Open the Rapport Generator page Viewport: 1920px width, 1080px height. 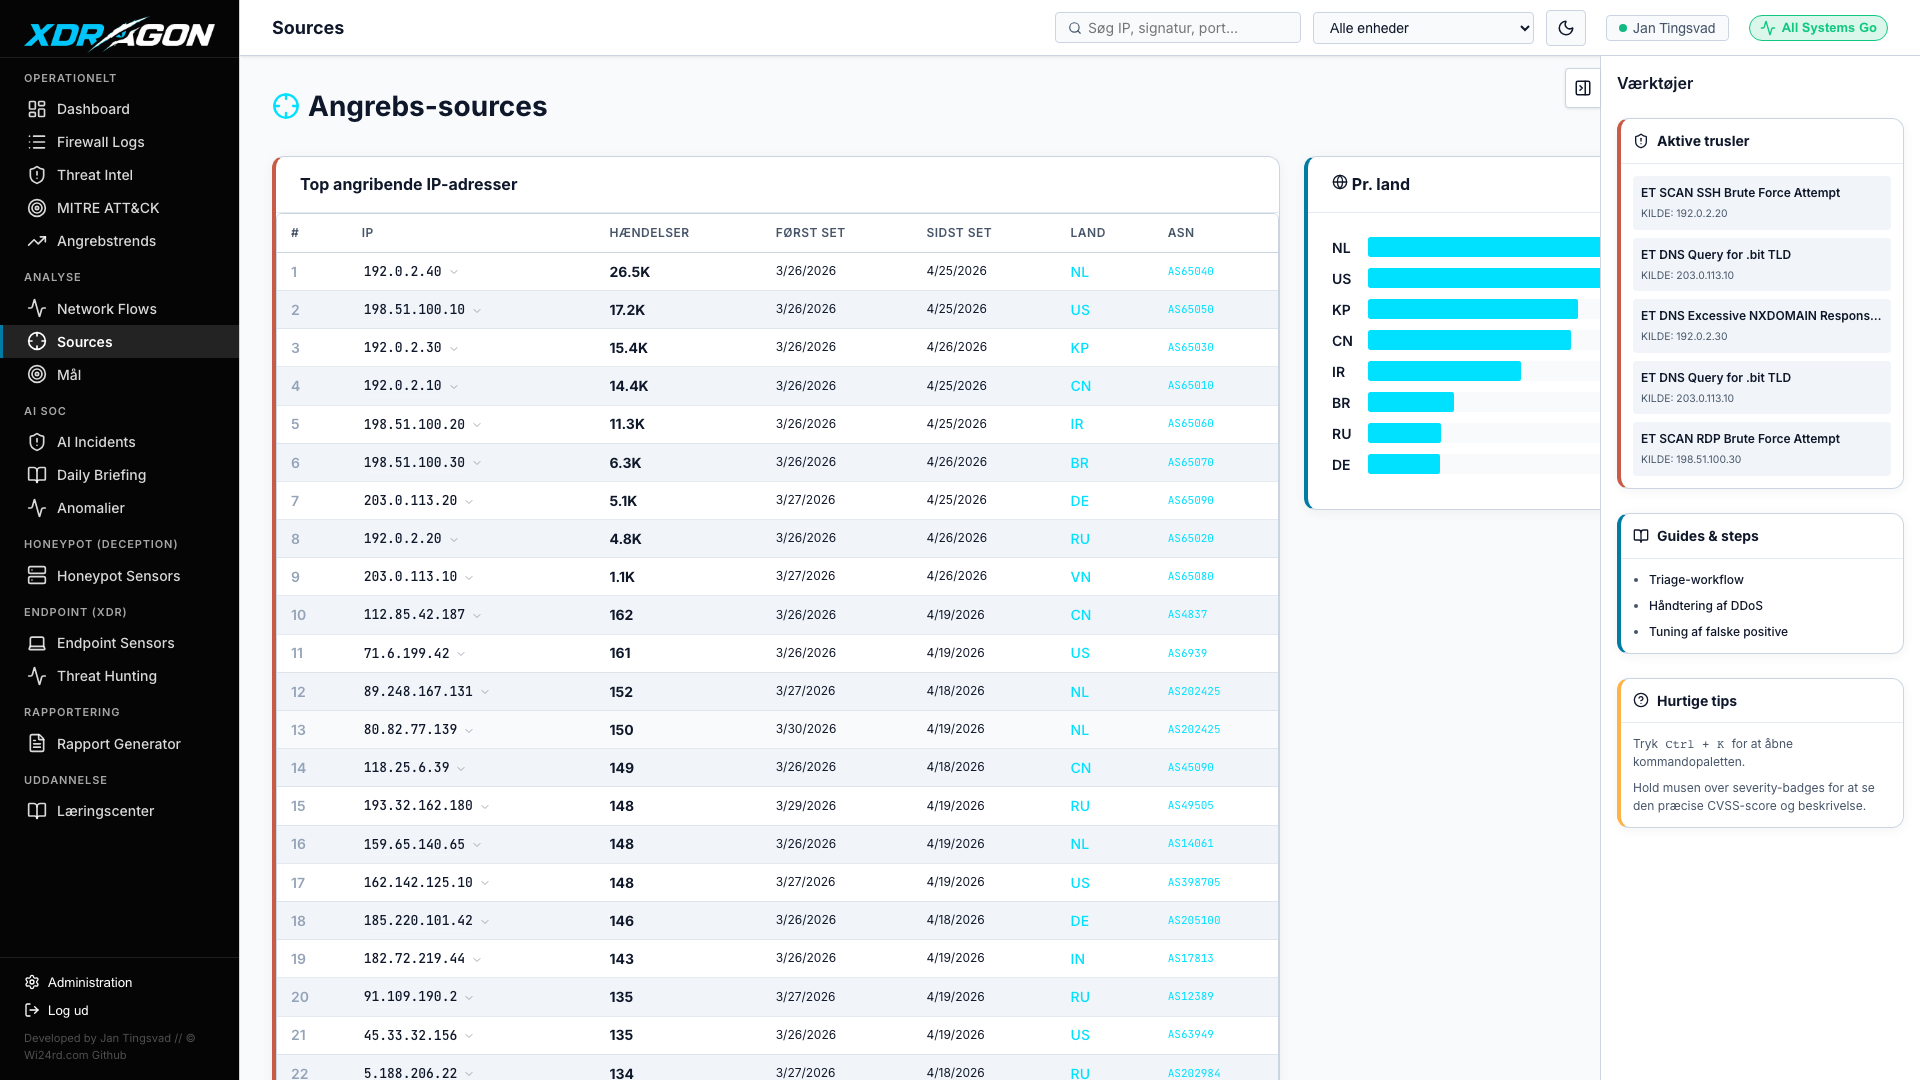[119, 744]
